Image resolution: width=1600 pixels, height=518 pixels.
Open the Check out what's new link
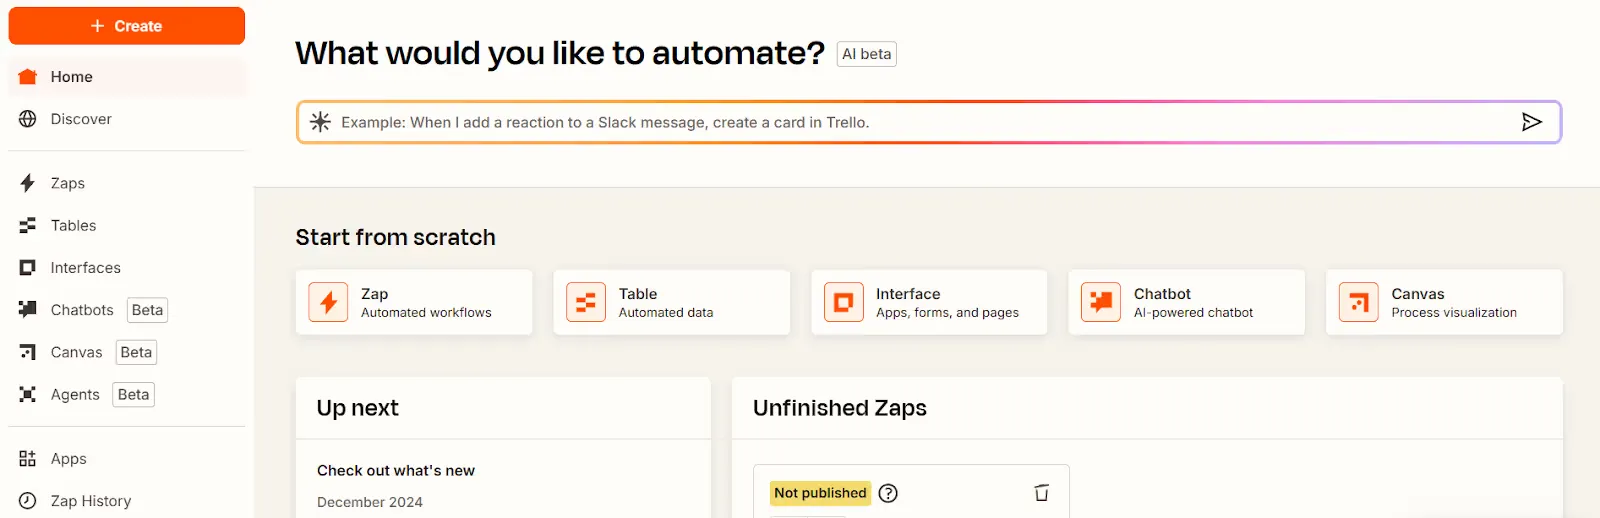(x=396, y=471)
